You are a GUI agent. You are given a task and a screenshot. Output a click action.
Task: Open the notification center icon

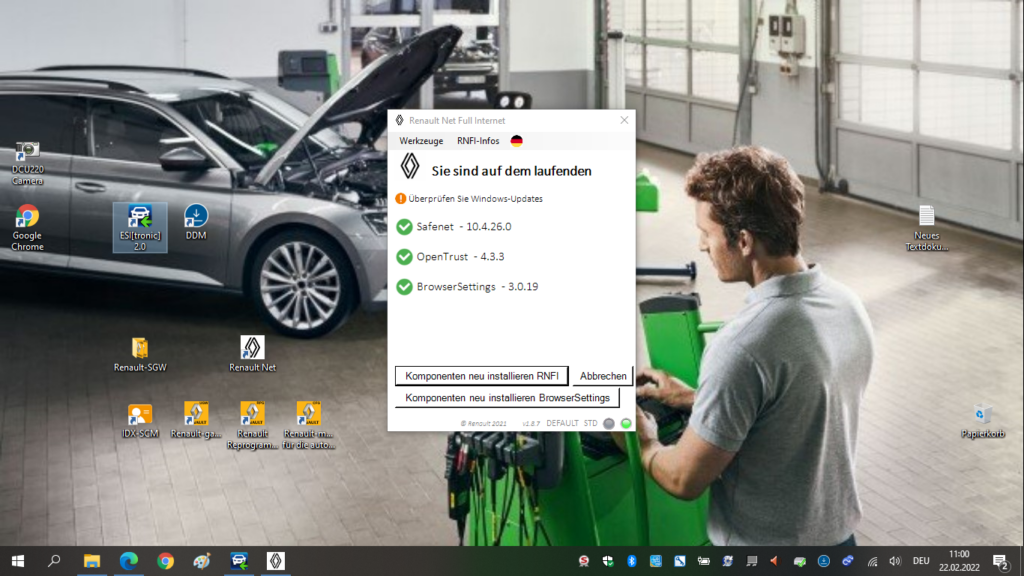click(x=1000, y=561)
